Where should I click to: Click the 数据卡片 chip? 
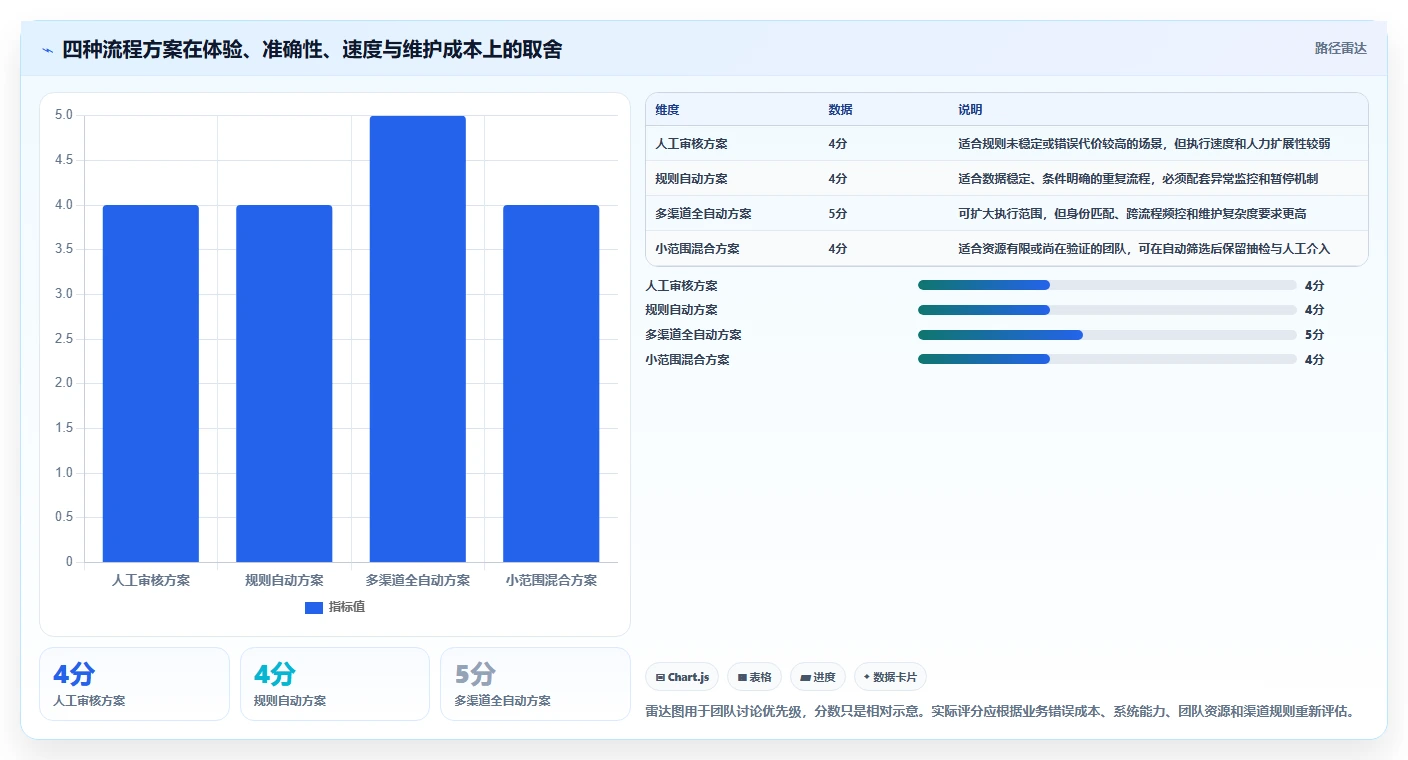click(x=890, y=677)
